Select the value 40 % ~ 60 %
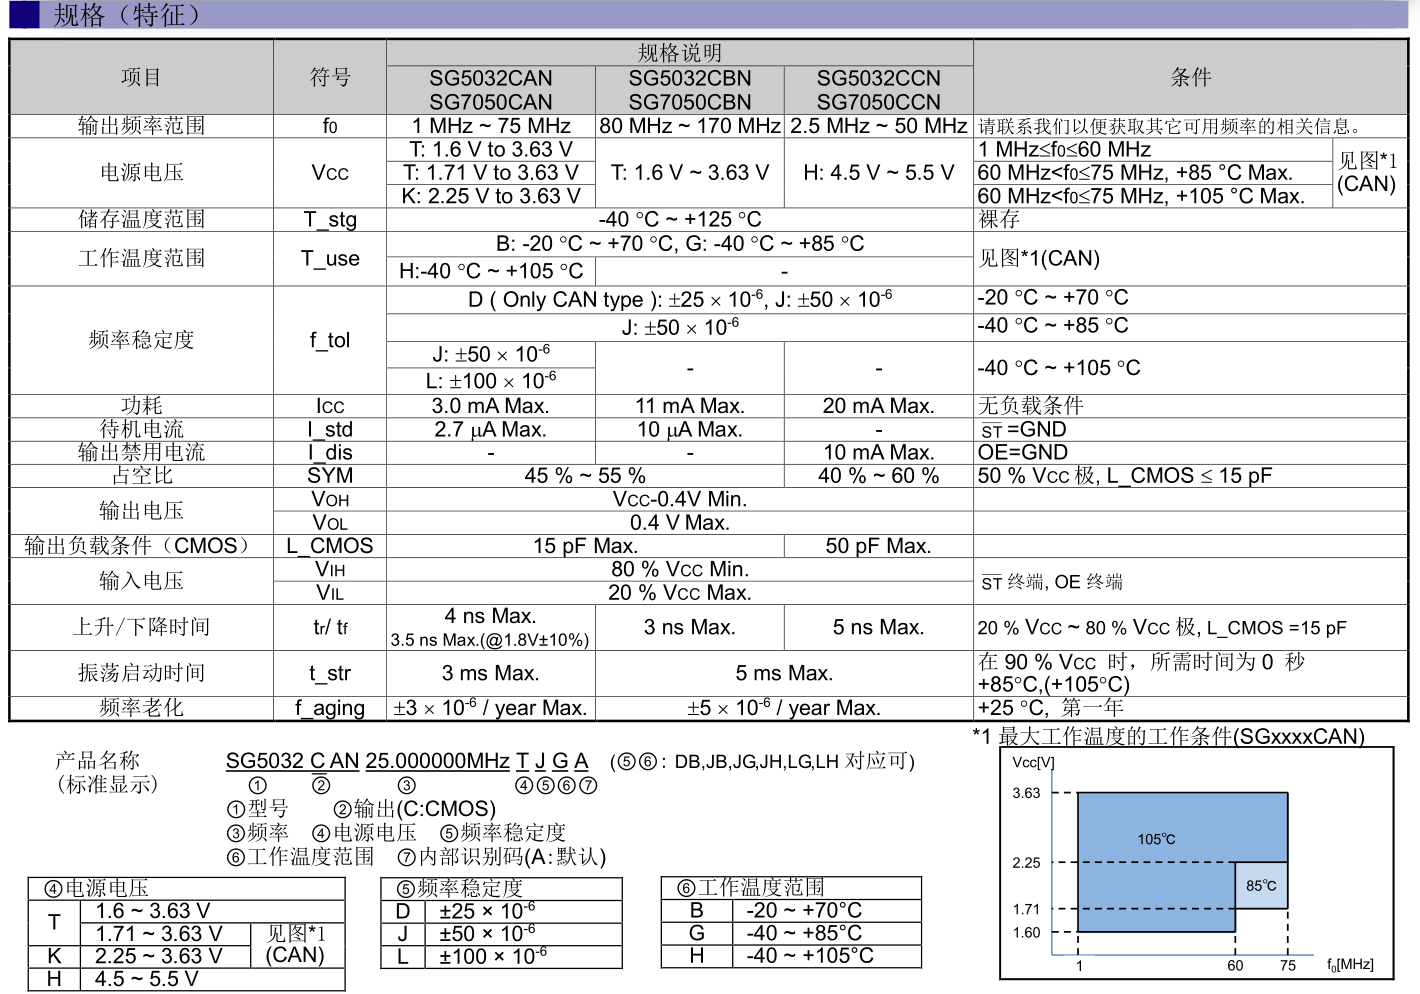The height and width of the screenshot is (994, 1420). click(x=879, y=476)
